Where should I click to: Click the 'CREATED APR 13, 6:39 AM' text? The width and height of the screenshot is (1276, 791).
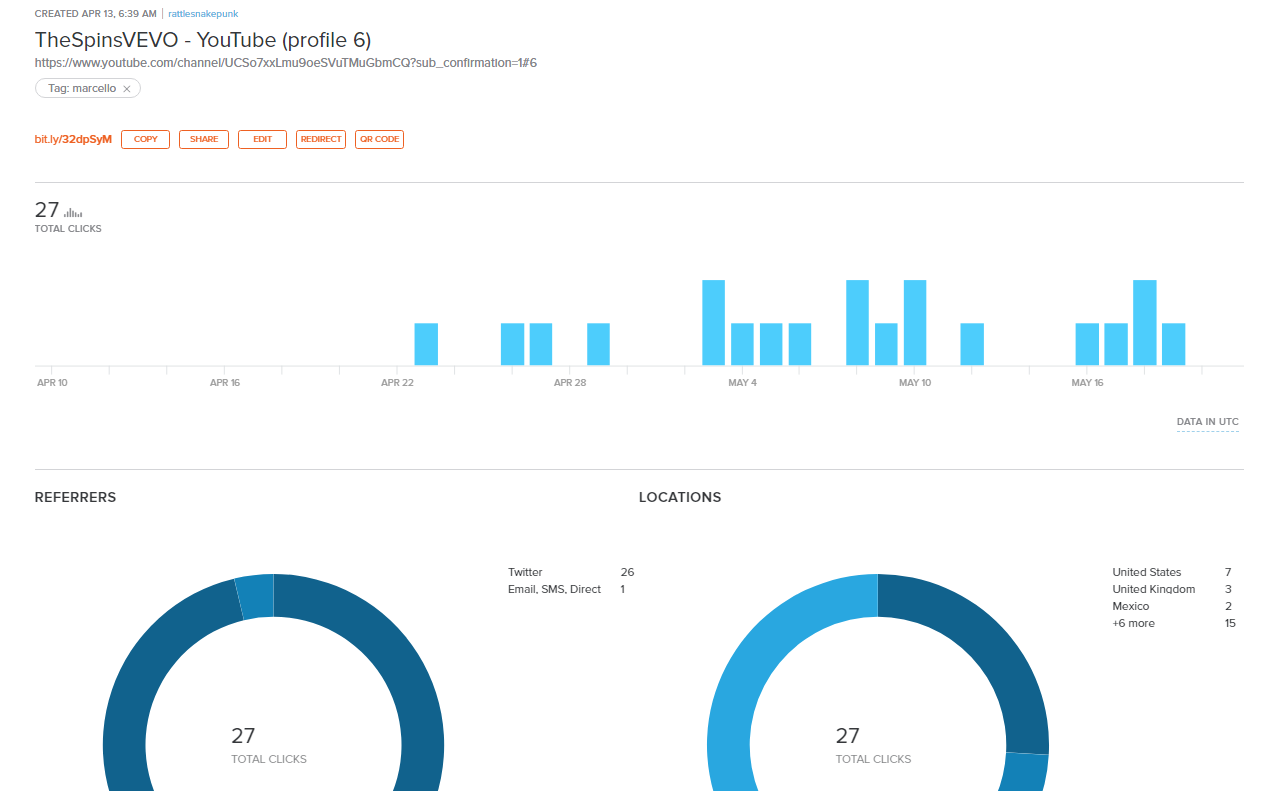coord(96,14)
